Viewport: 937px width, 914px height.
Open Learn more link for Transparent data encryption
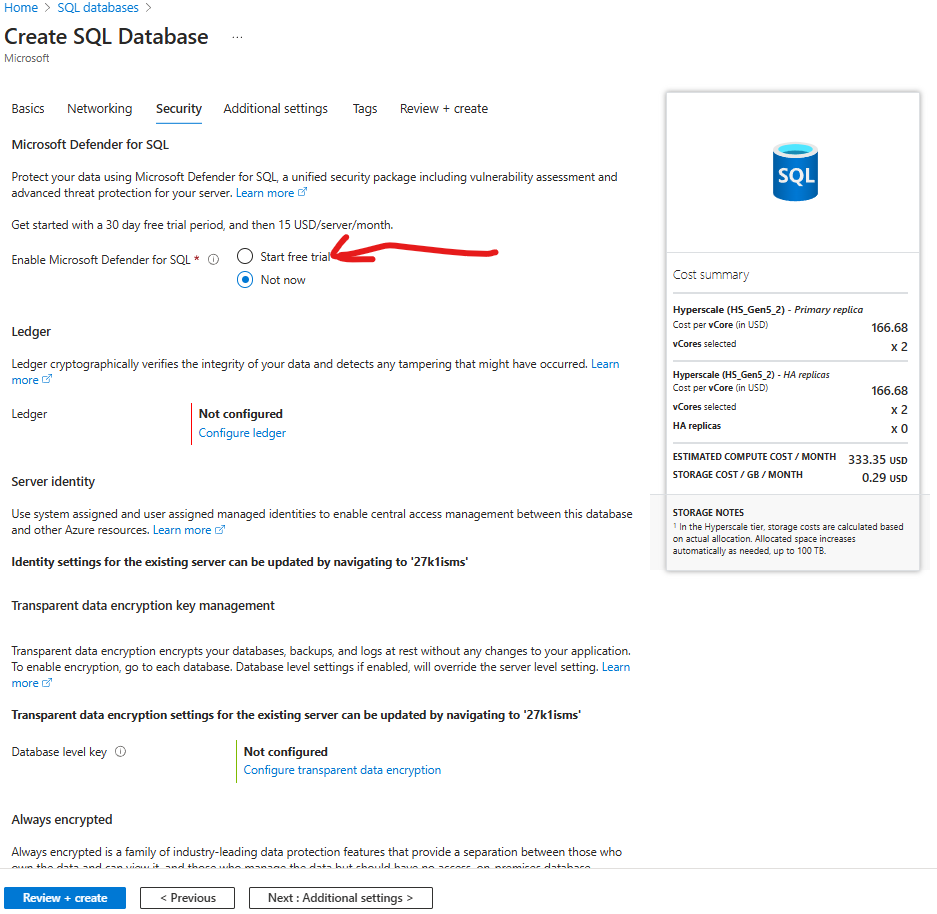tap(616, 667)
